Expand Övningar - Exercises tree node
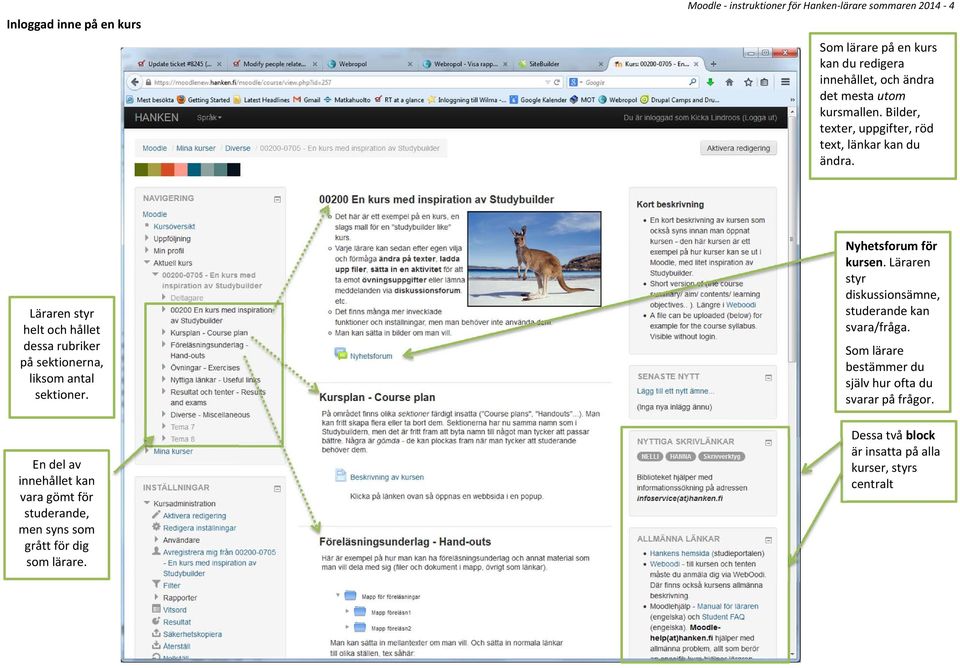 163,367
